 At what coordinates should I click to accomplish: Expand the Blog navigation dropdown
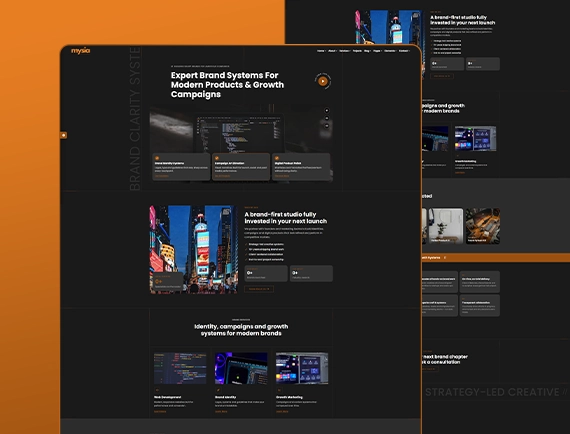click(367, 51)
